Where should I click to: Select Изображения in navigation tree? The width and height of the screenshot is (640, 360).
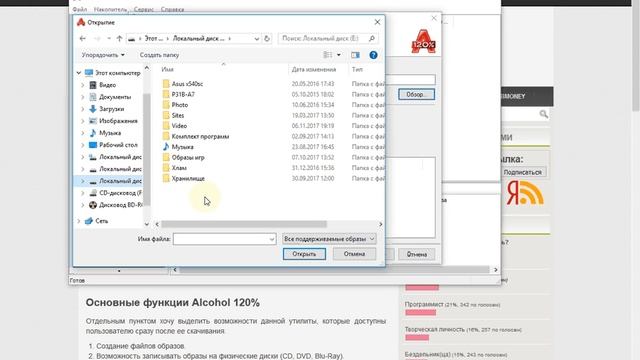tap(118, 121)
